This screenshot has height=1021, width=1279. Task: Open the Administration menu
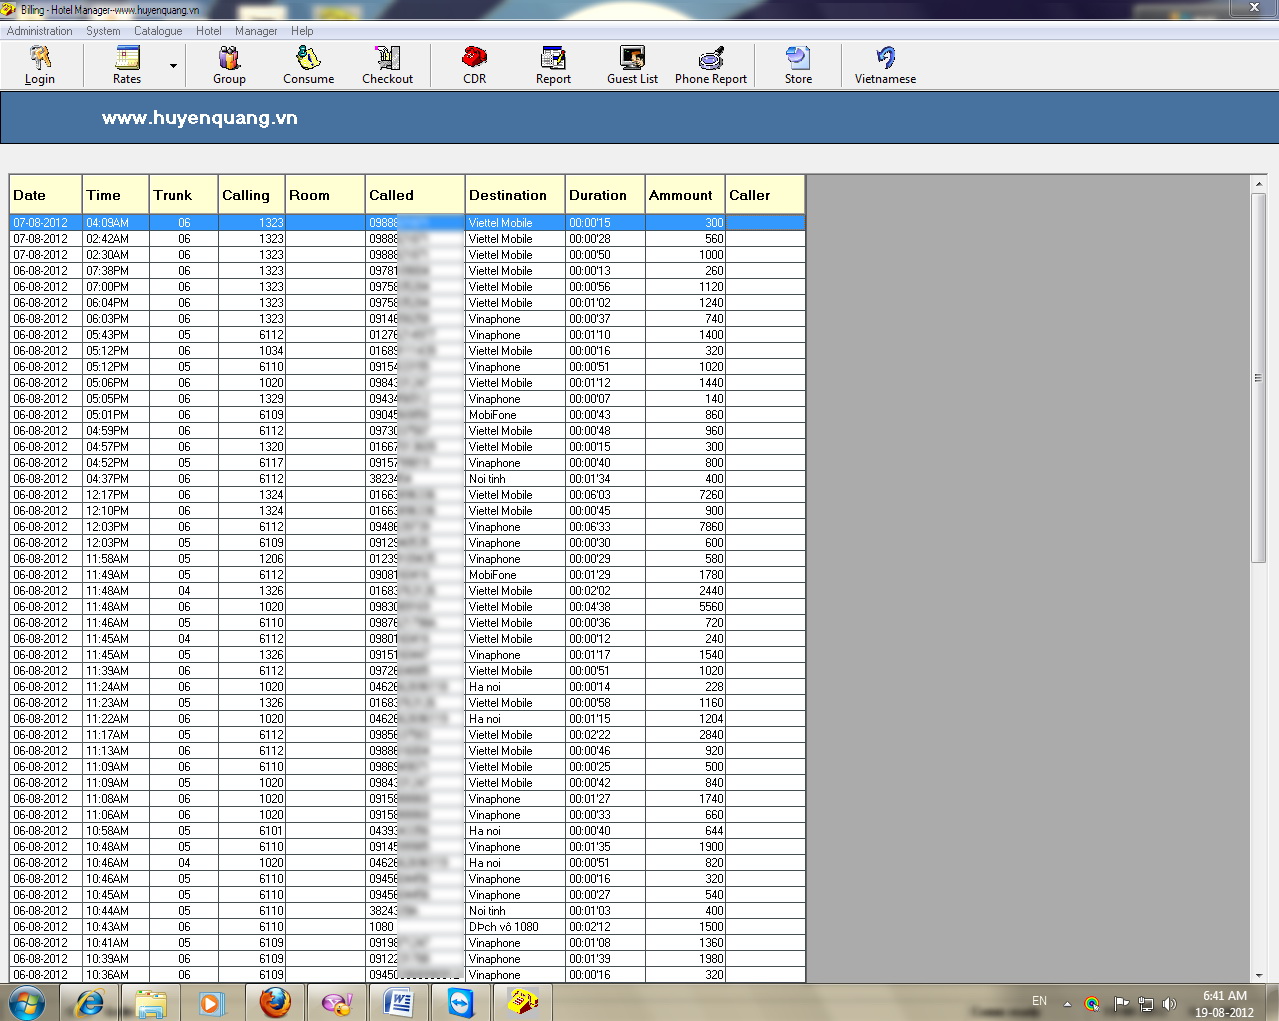point(40,31)
